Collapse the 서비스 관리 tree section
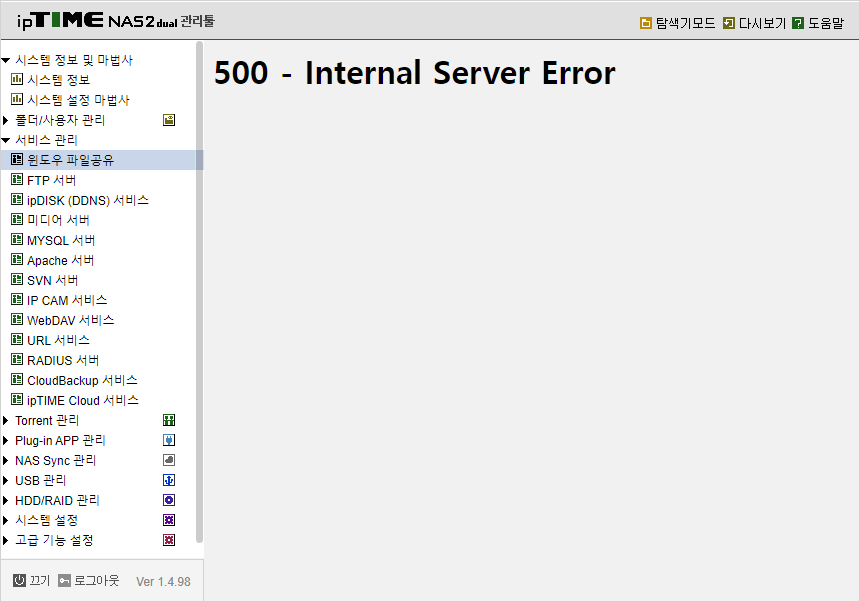This screenshot has height=602, width=860. point(6,140)
